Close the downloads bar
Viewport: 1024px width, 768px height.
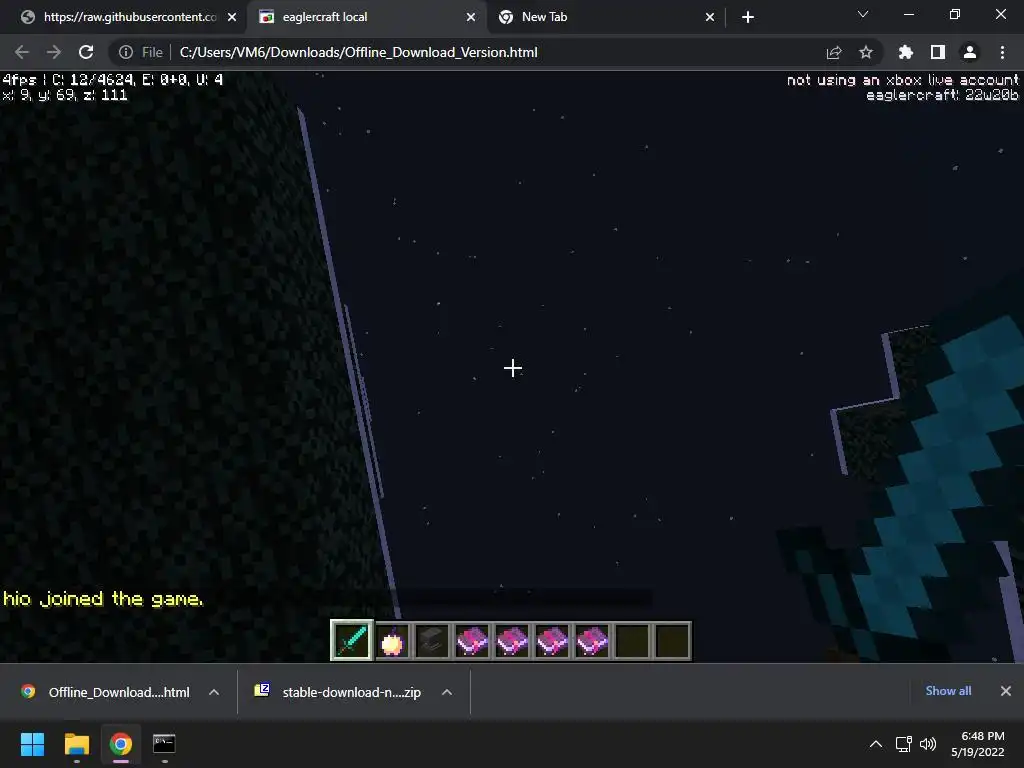(1006, 691)
